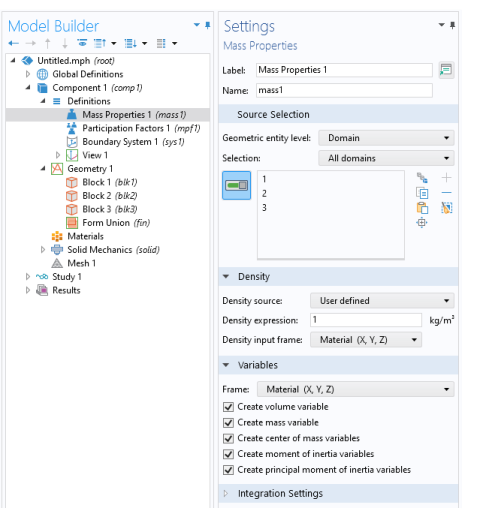
Task: Click the Clear Selection icon
Action: tap(446, 208)
